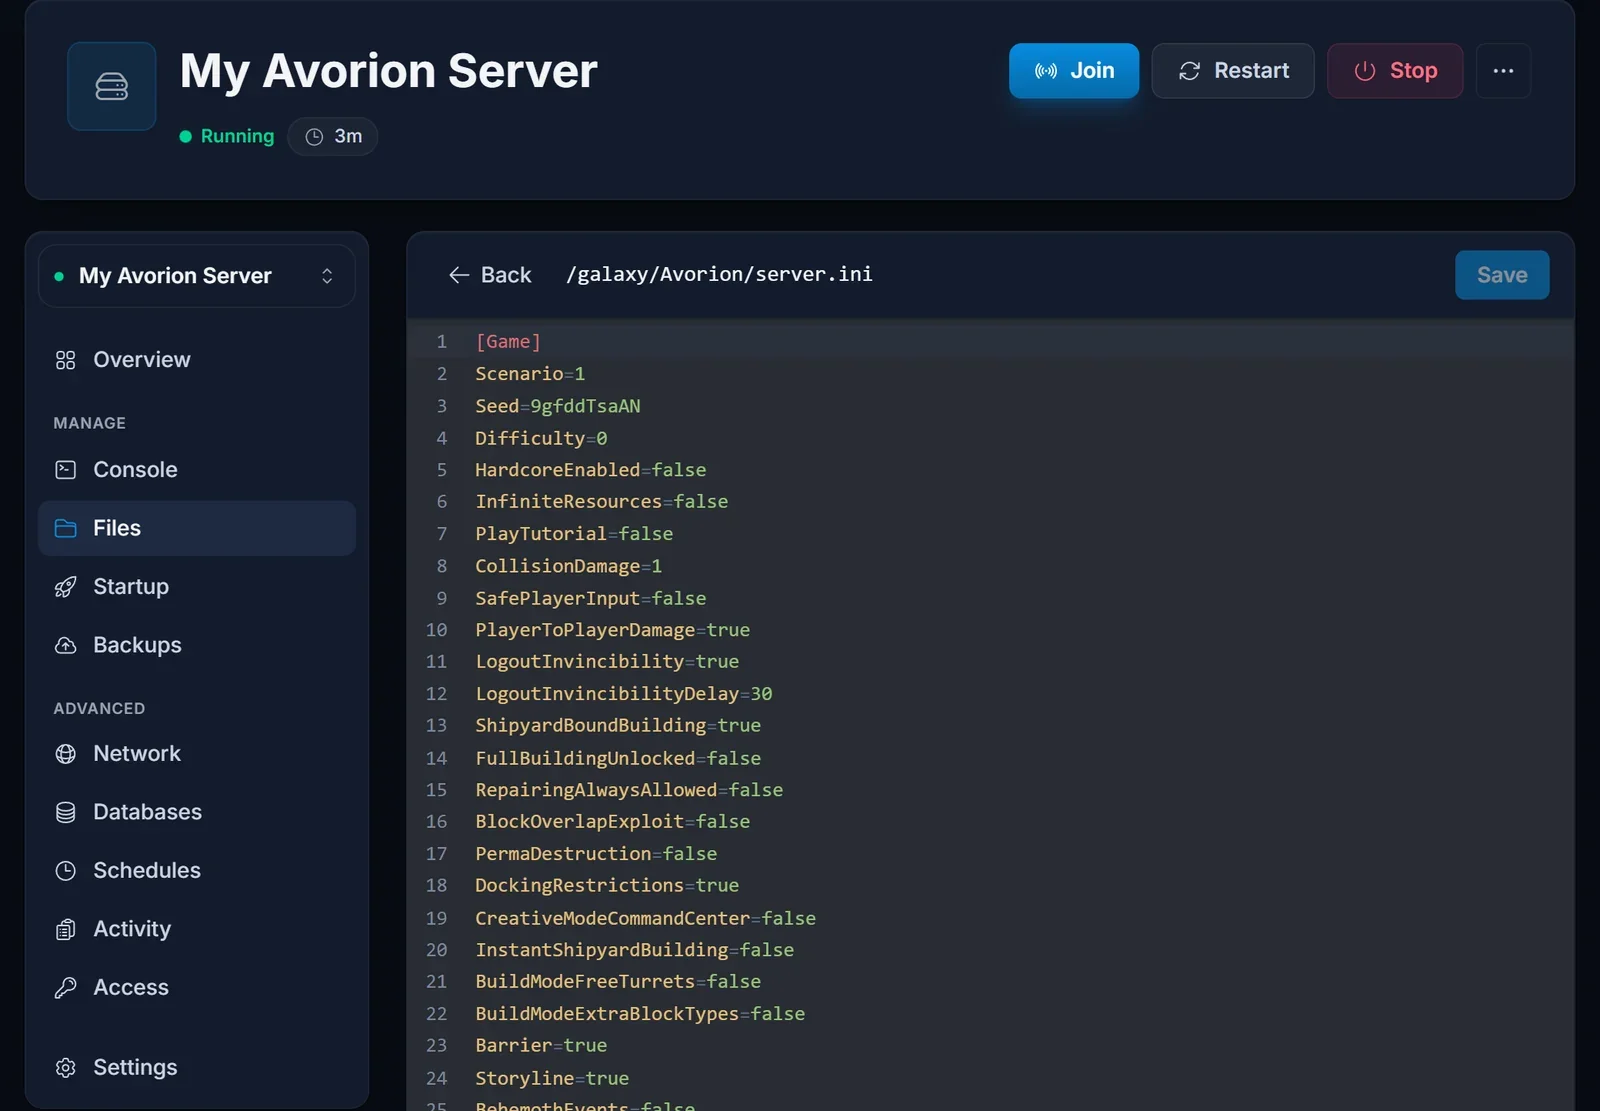Click the Files folder icon

coord(66,528)
